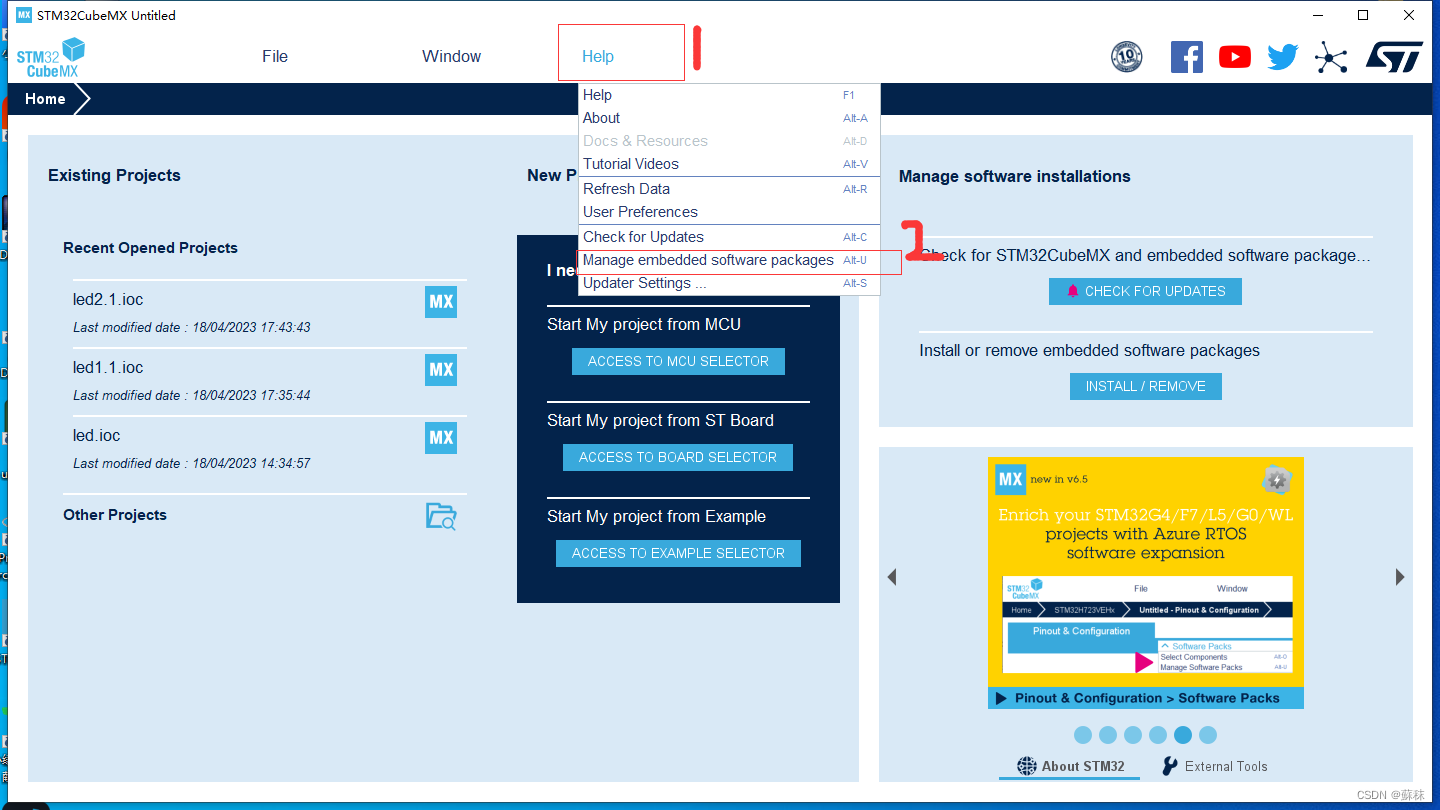Click the CHECK FOR UPDATES button
The width and height of the screenshot is (1440, 810).
[x=1145, y=291]
